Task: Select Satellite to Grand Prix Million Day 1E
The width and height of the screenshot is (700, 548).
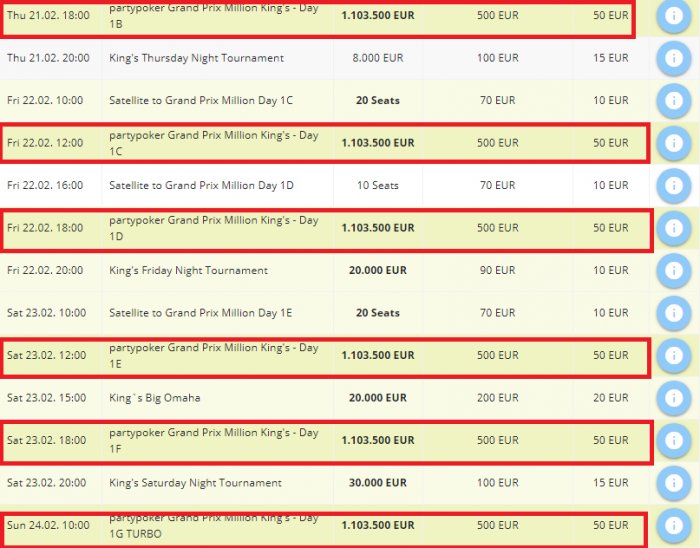Action: coord(200,313)
